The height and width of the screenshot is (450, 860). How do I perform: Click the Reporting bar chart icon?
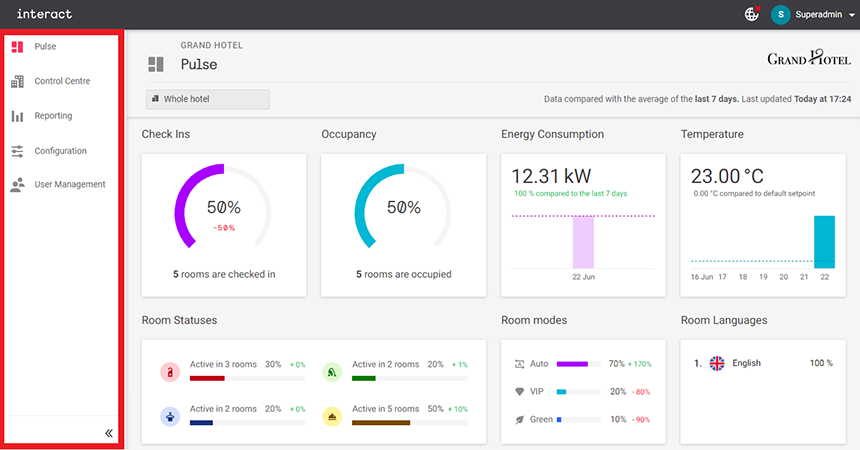click(17, 116)
